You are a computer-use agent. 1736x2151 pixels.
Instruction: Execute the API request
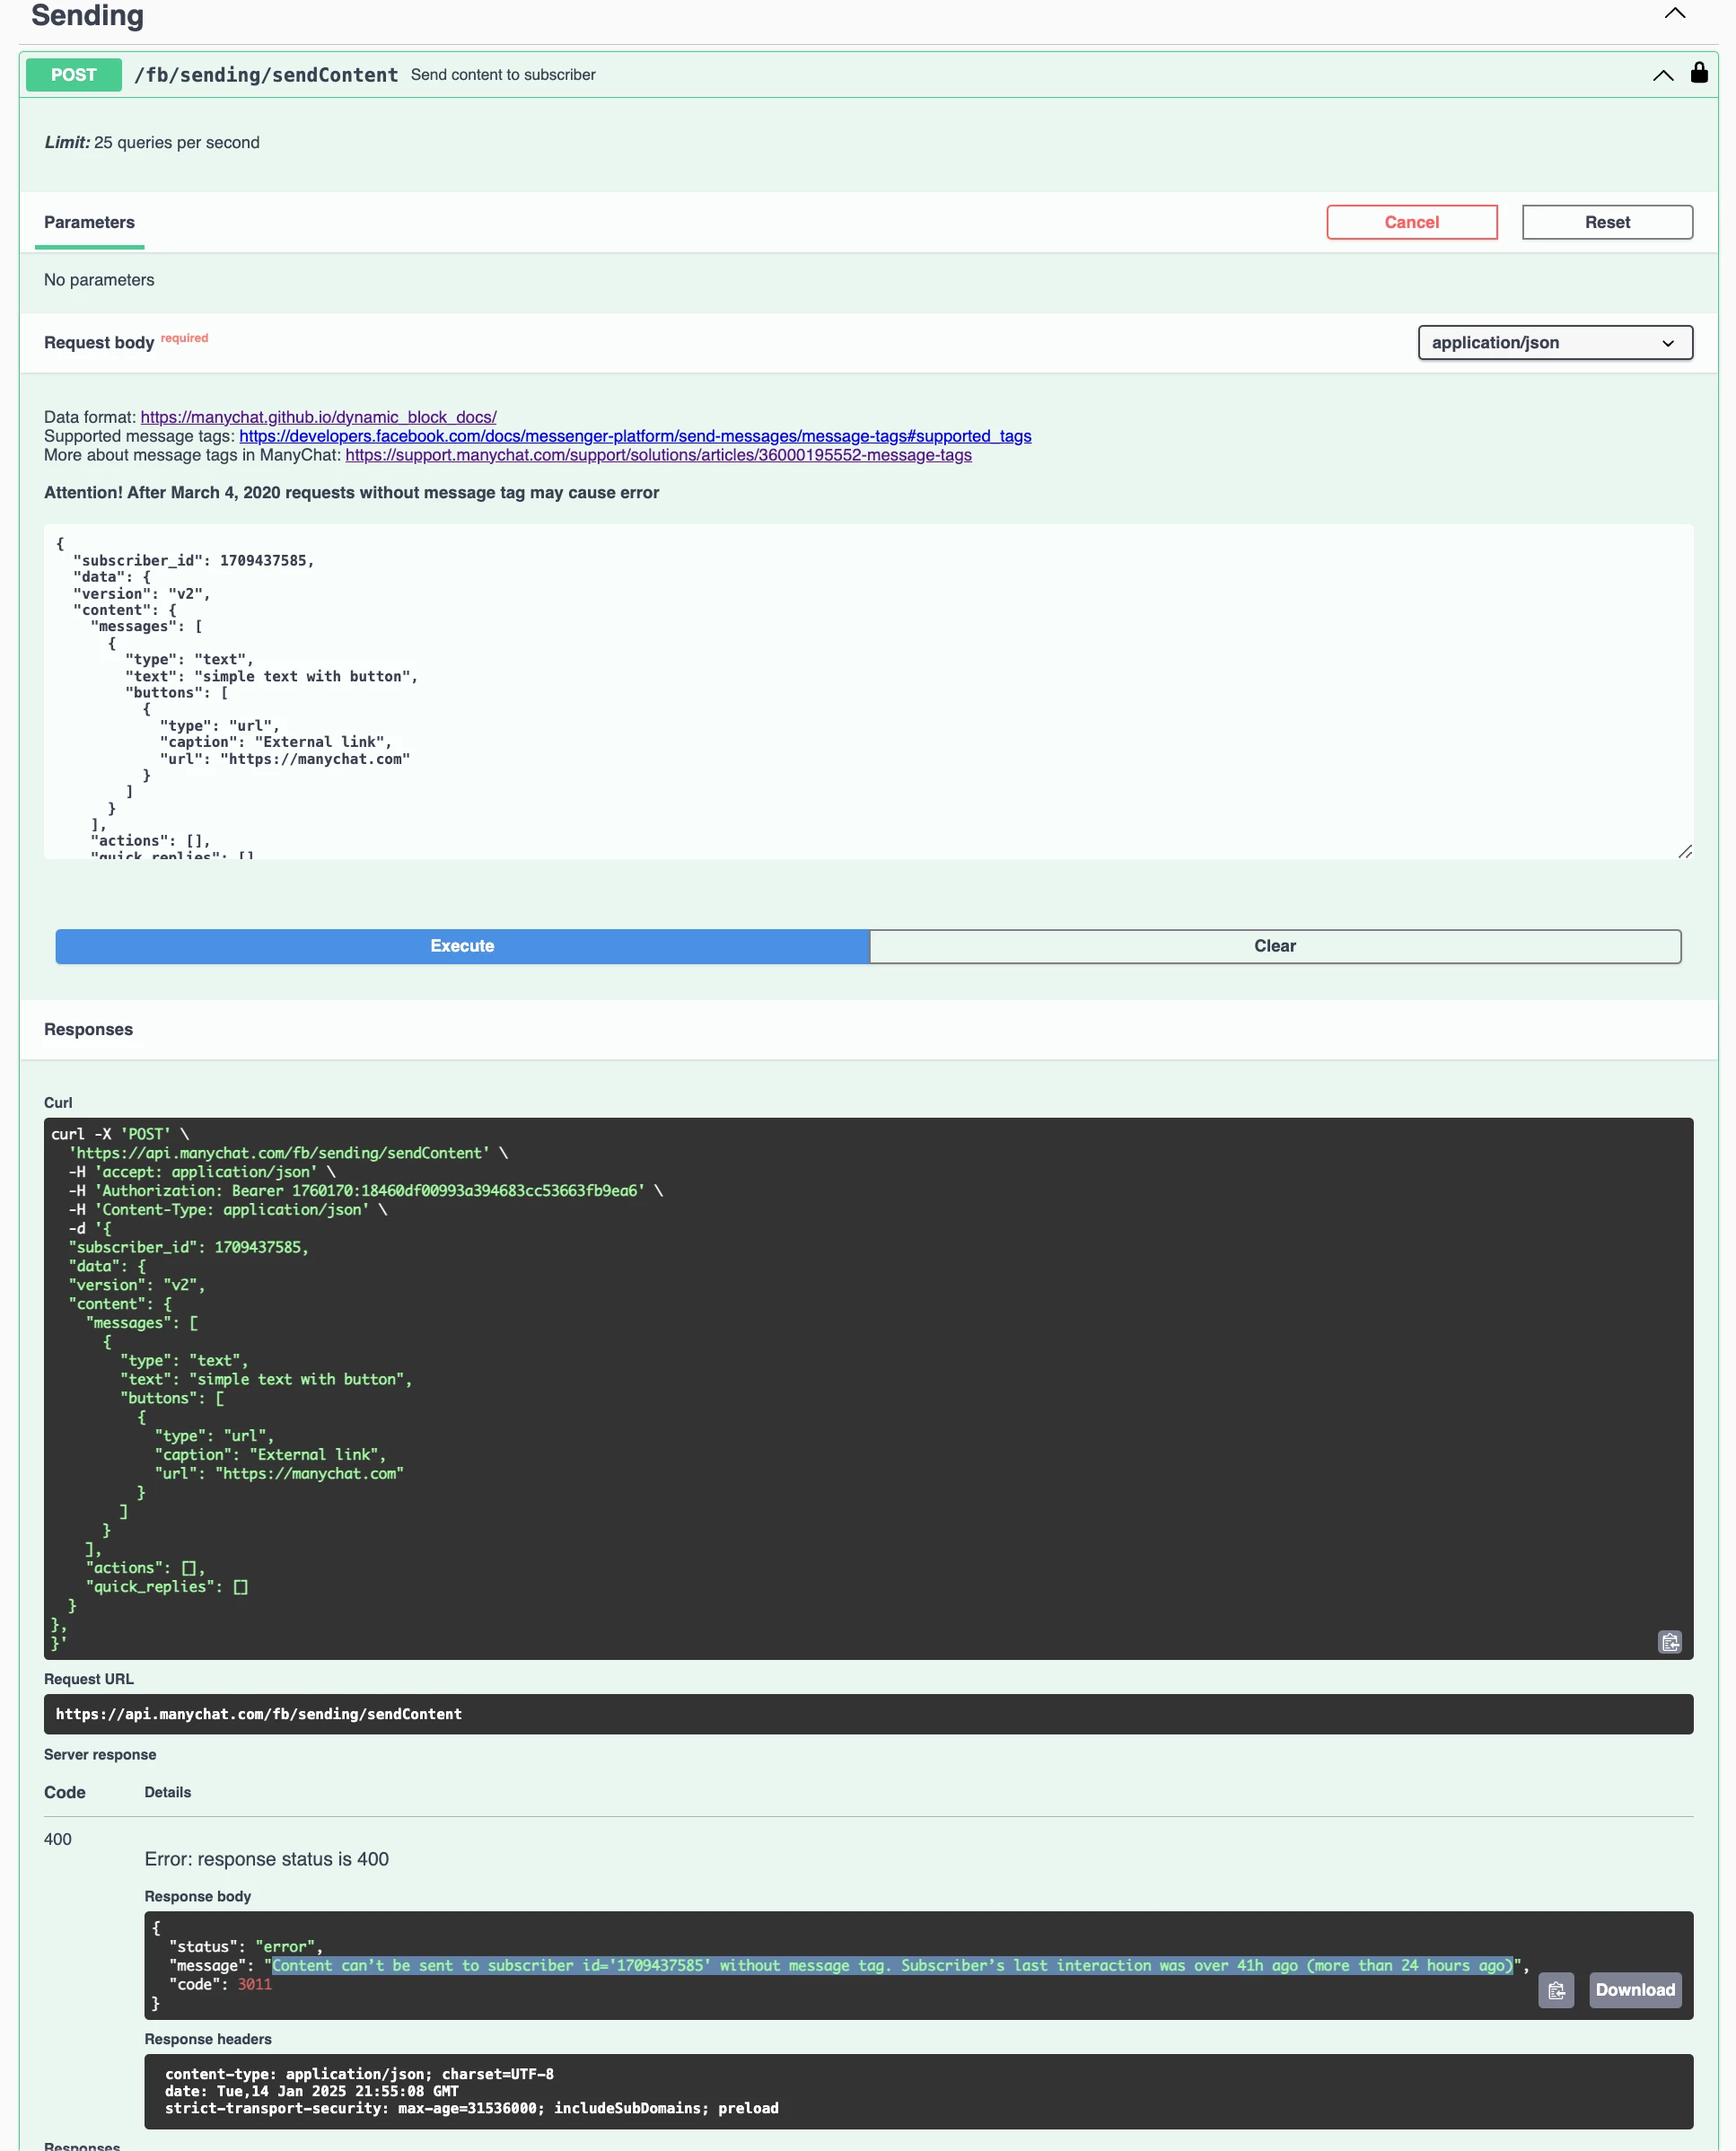[462, 946]
